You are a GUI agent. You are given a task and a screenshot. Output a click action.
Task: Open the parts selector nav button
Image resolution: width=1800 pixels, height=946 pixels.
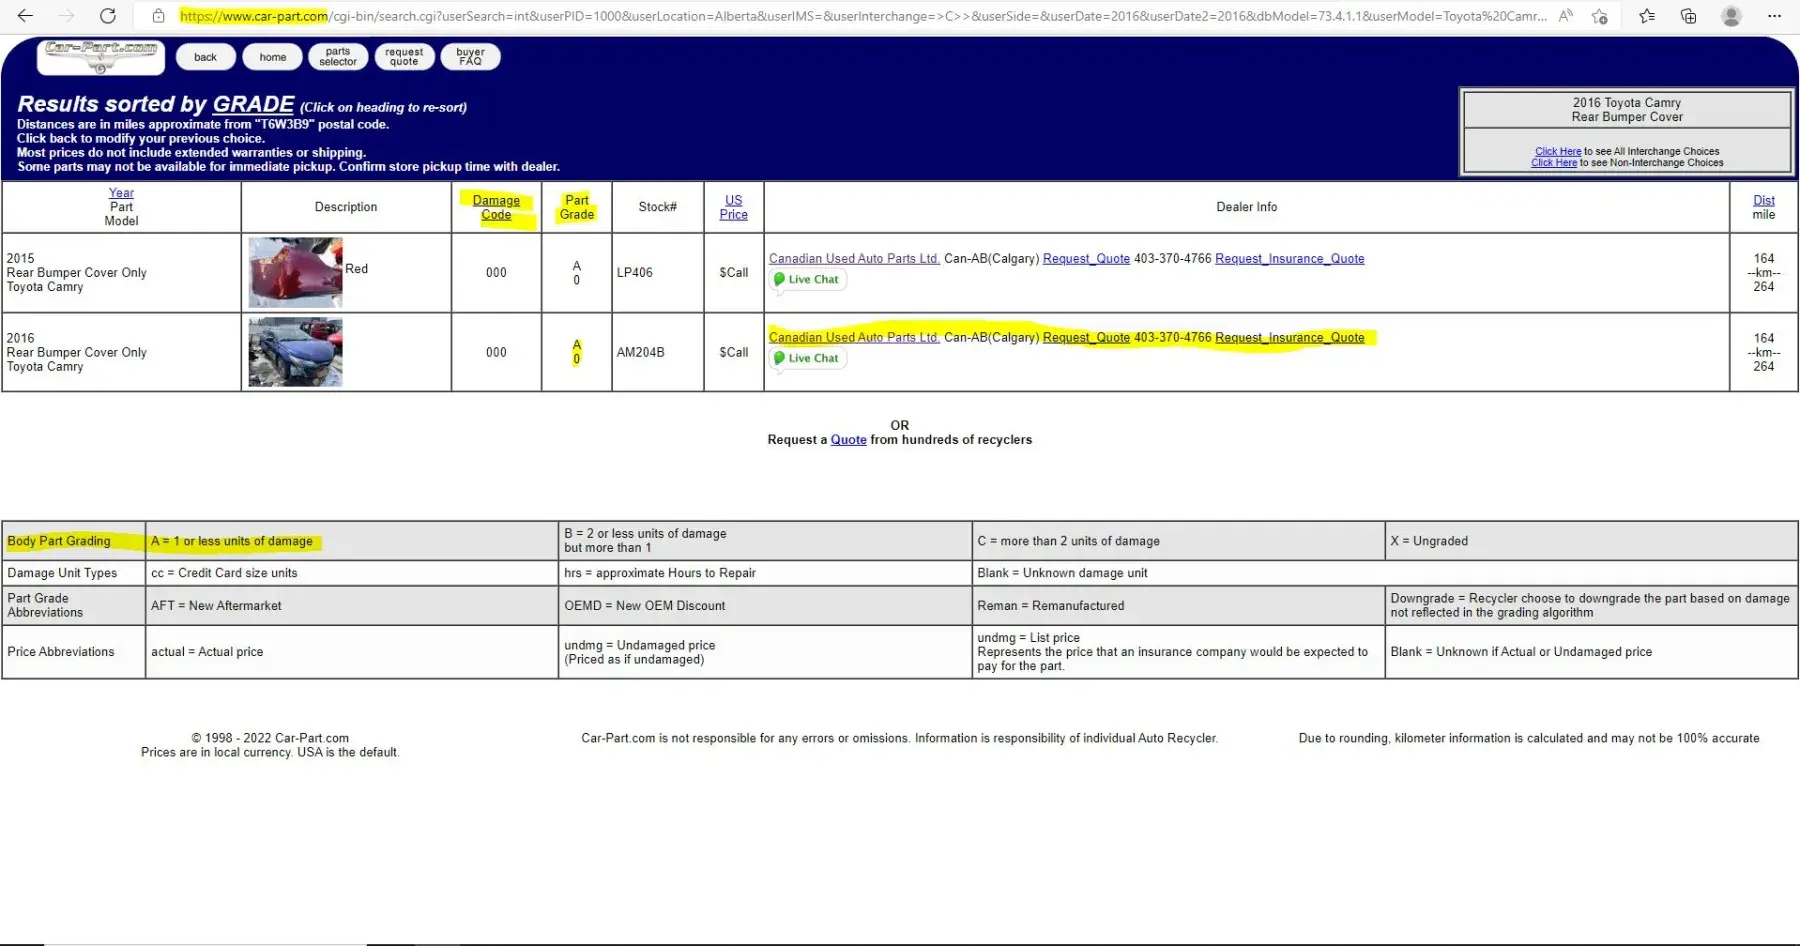click(x=338, y=57)
